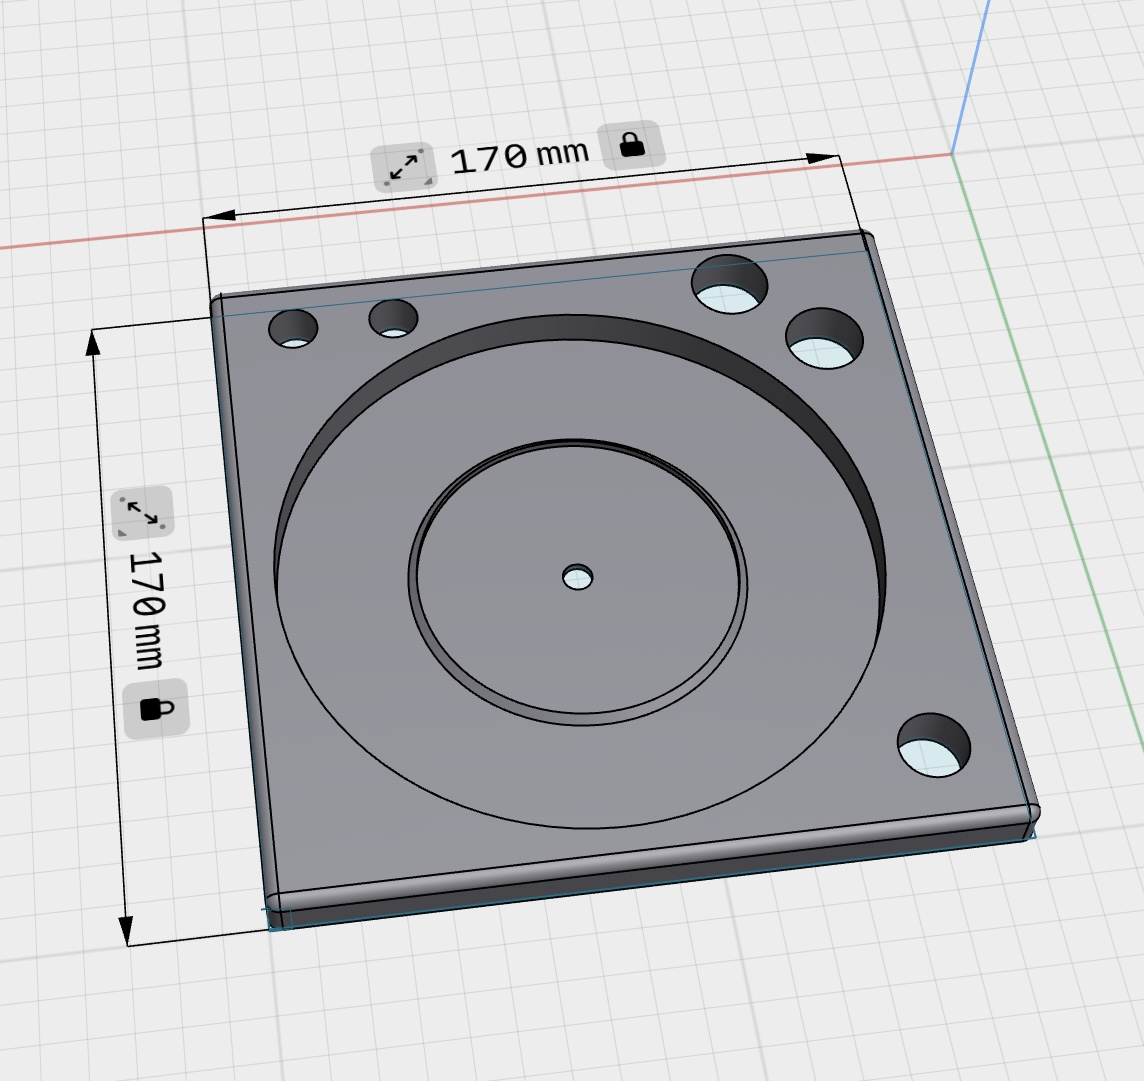Image resolution: width=1144 pixels, height=1081 pixels.
Task: Select the inner circular recess around the center hole
Action: pyautogui.click(x=577, y=581)
